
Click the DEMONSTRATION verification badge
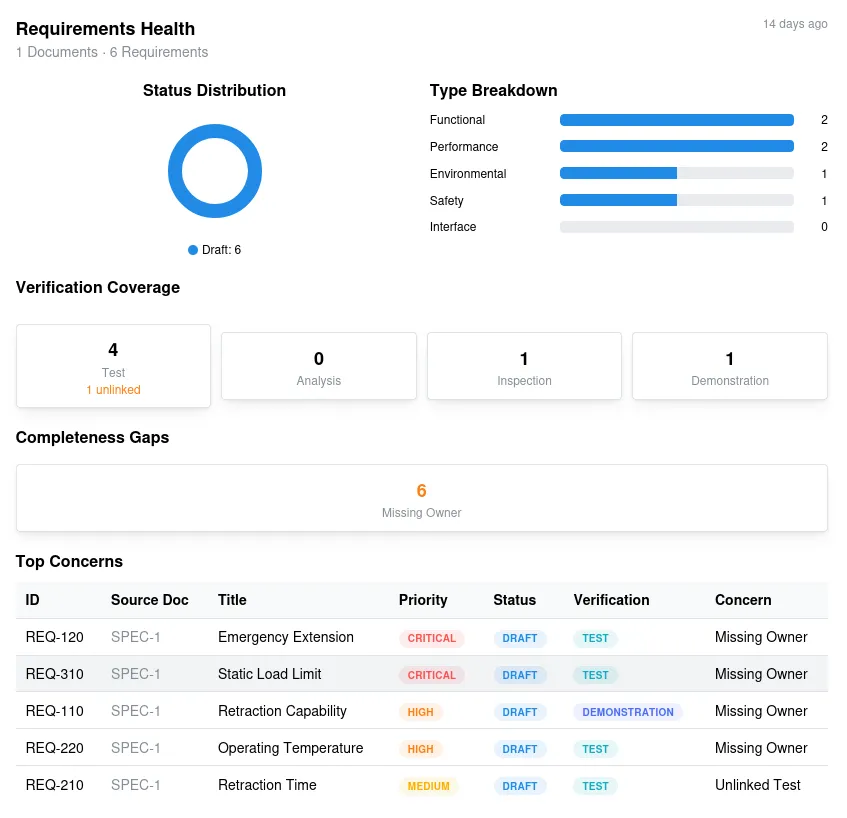click(x=628, y=712)
